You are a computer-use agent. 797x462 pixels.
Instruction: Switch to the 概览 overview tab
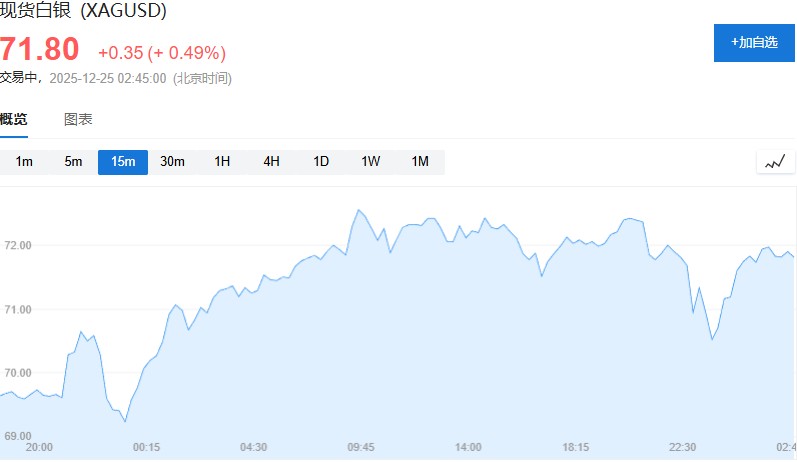pos(14,119)
